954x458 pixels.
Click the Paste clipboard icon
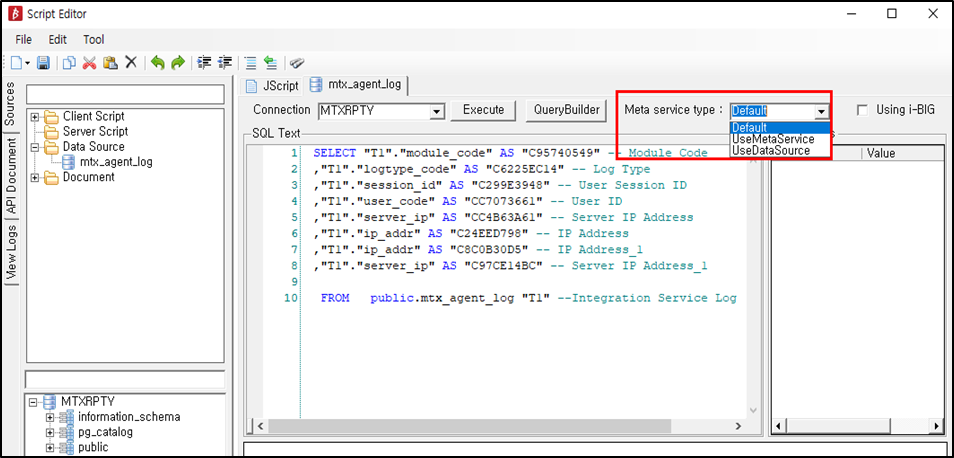click(x=110, y=63)
